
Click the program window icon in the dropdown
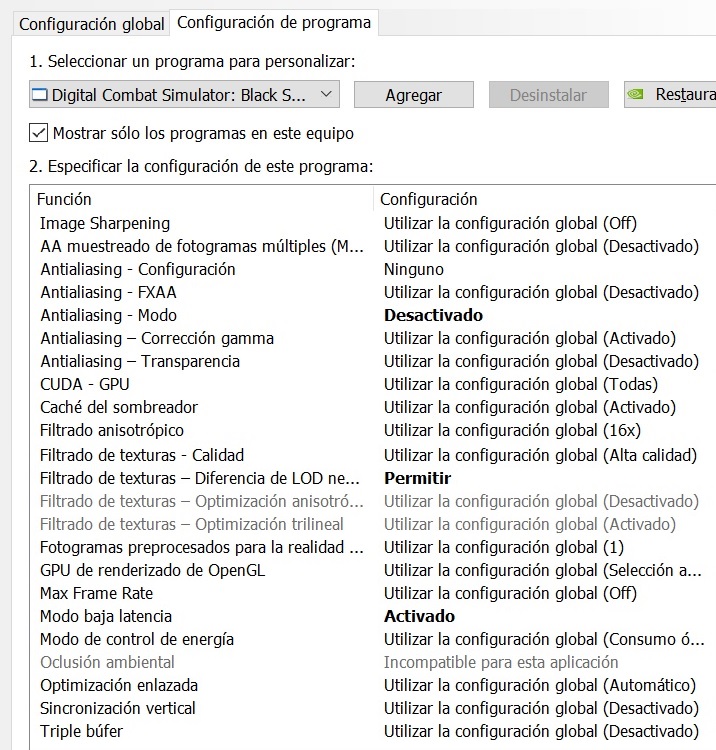click(x=39, y=95)
